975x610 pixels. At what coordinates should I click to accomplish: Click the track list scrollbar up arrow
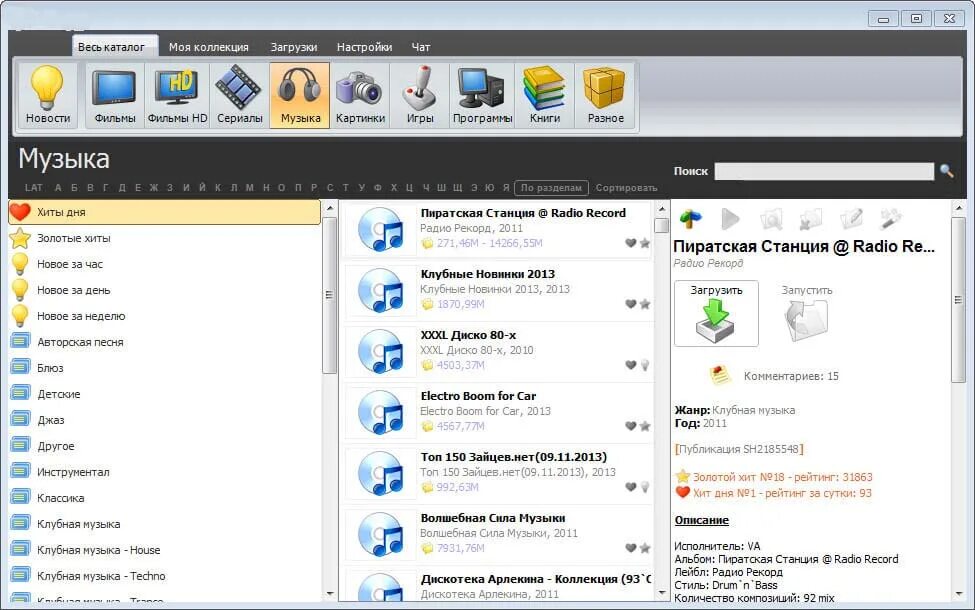pos(662,208)
